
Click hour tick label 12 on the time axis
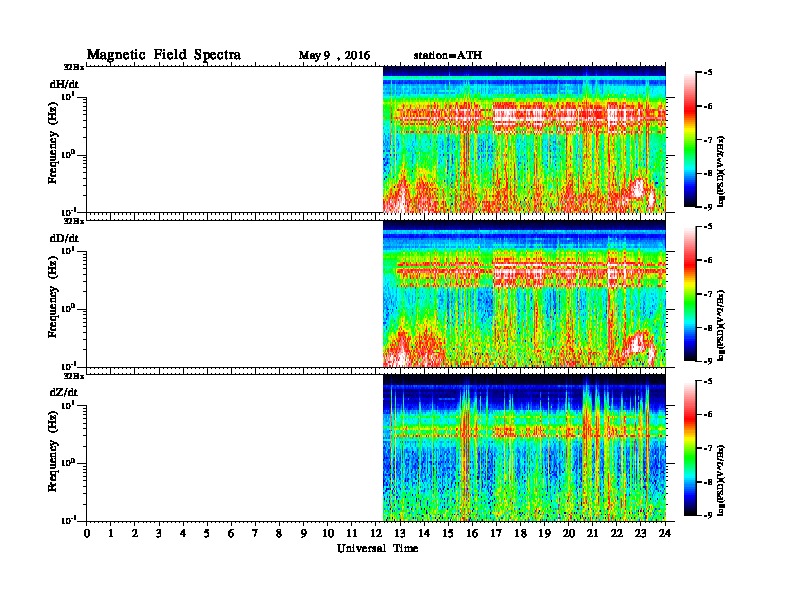pyautogui.click(x=376, y=533)
